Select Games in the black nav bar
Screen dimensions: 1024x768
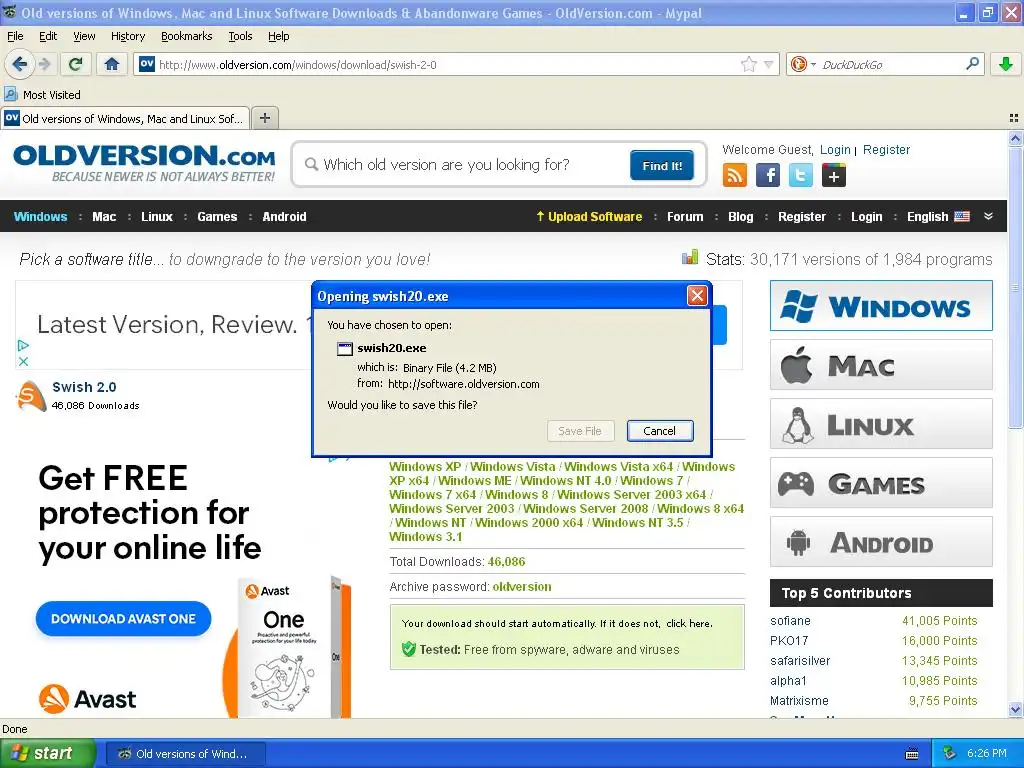[217, 216]
